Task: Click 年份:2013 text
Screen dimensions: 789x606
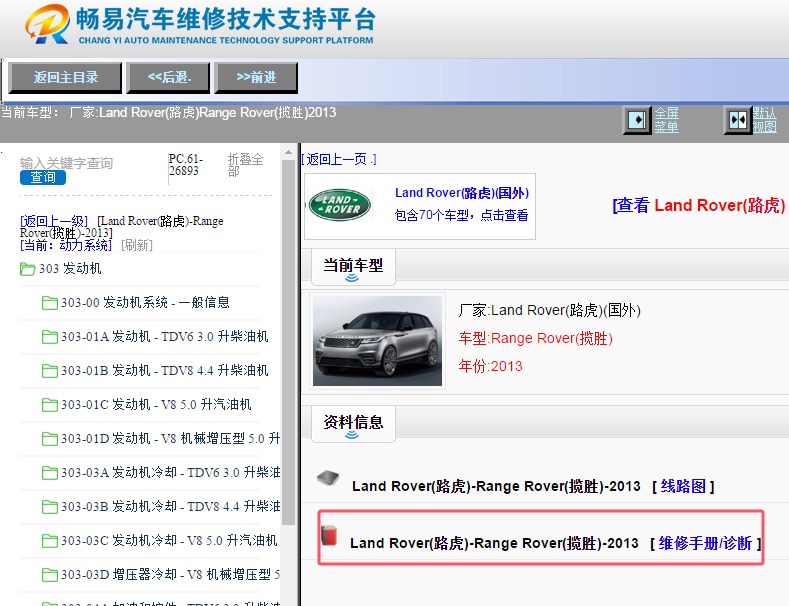Action: coord(490,366)
